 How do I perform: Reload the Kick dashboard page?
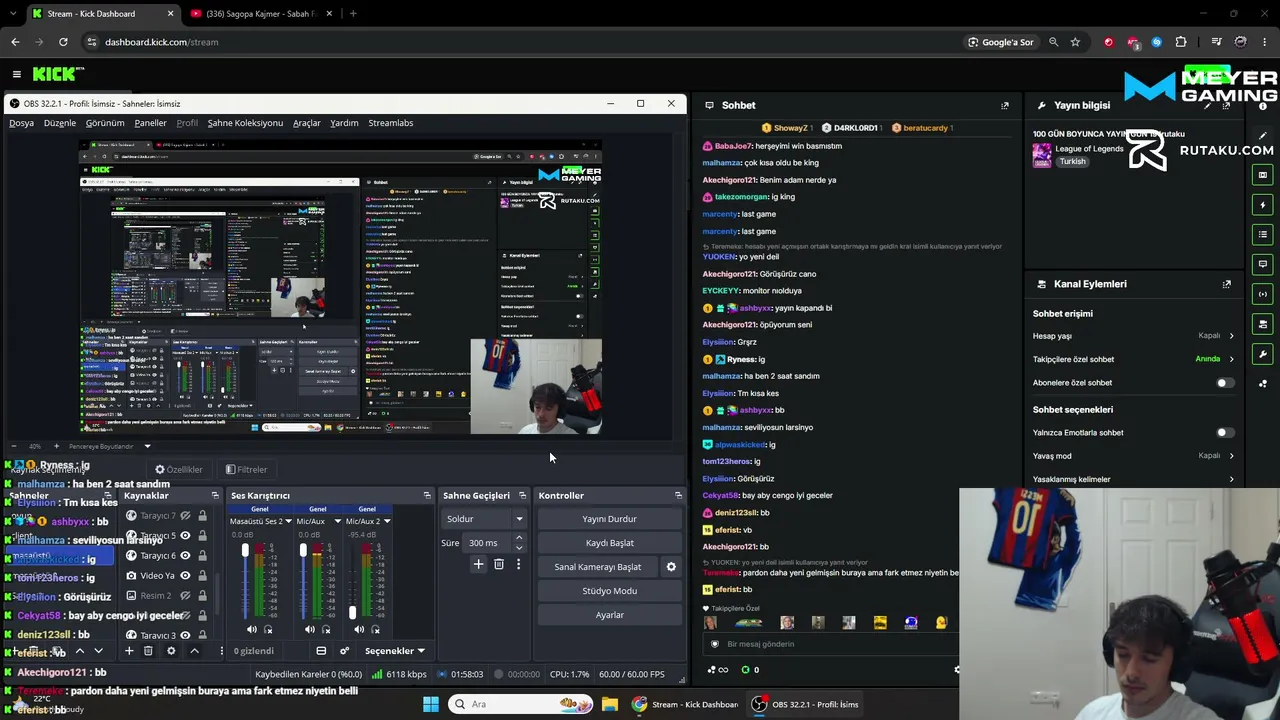point(63,42)
